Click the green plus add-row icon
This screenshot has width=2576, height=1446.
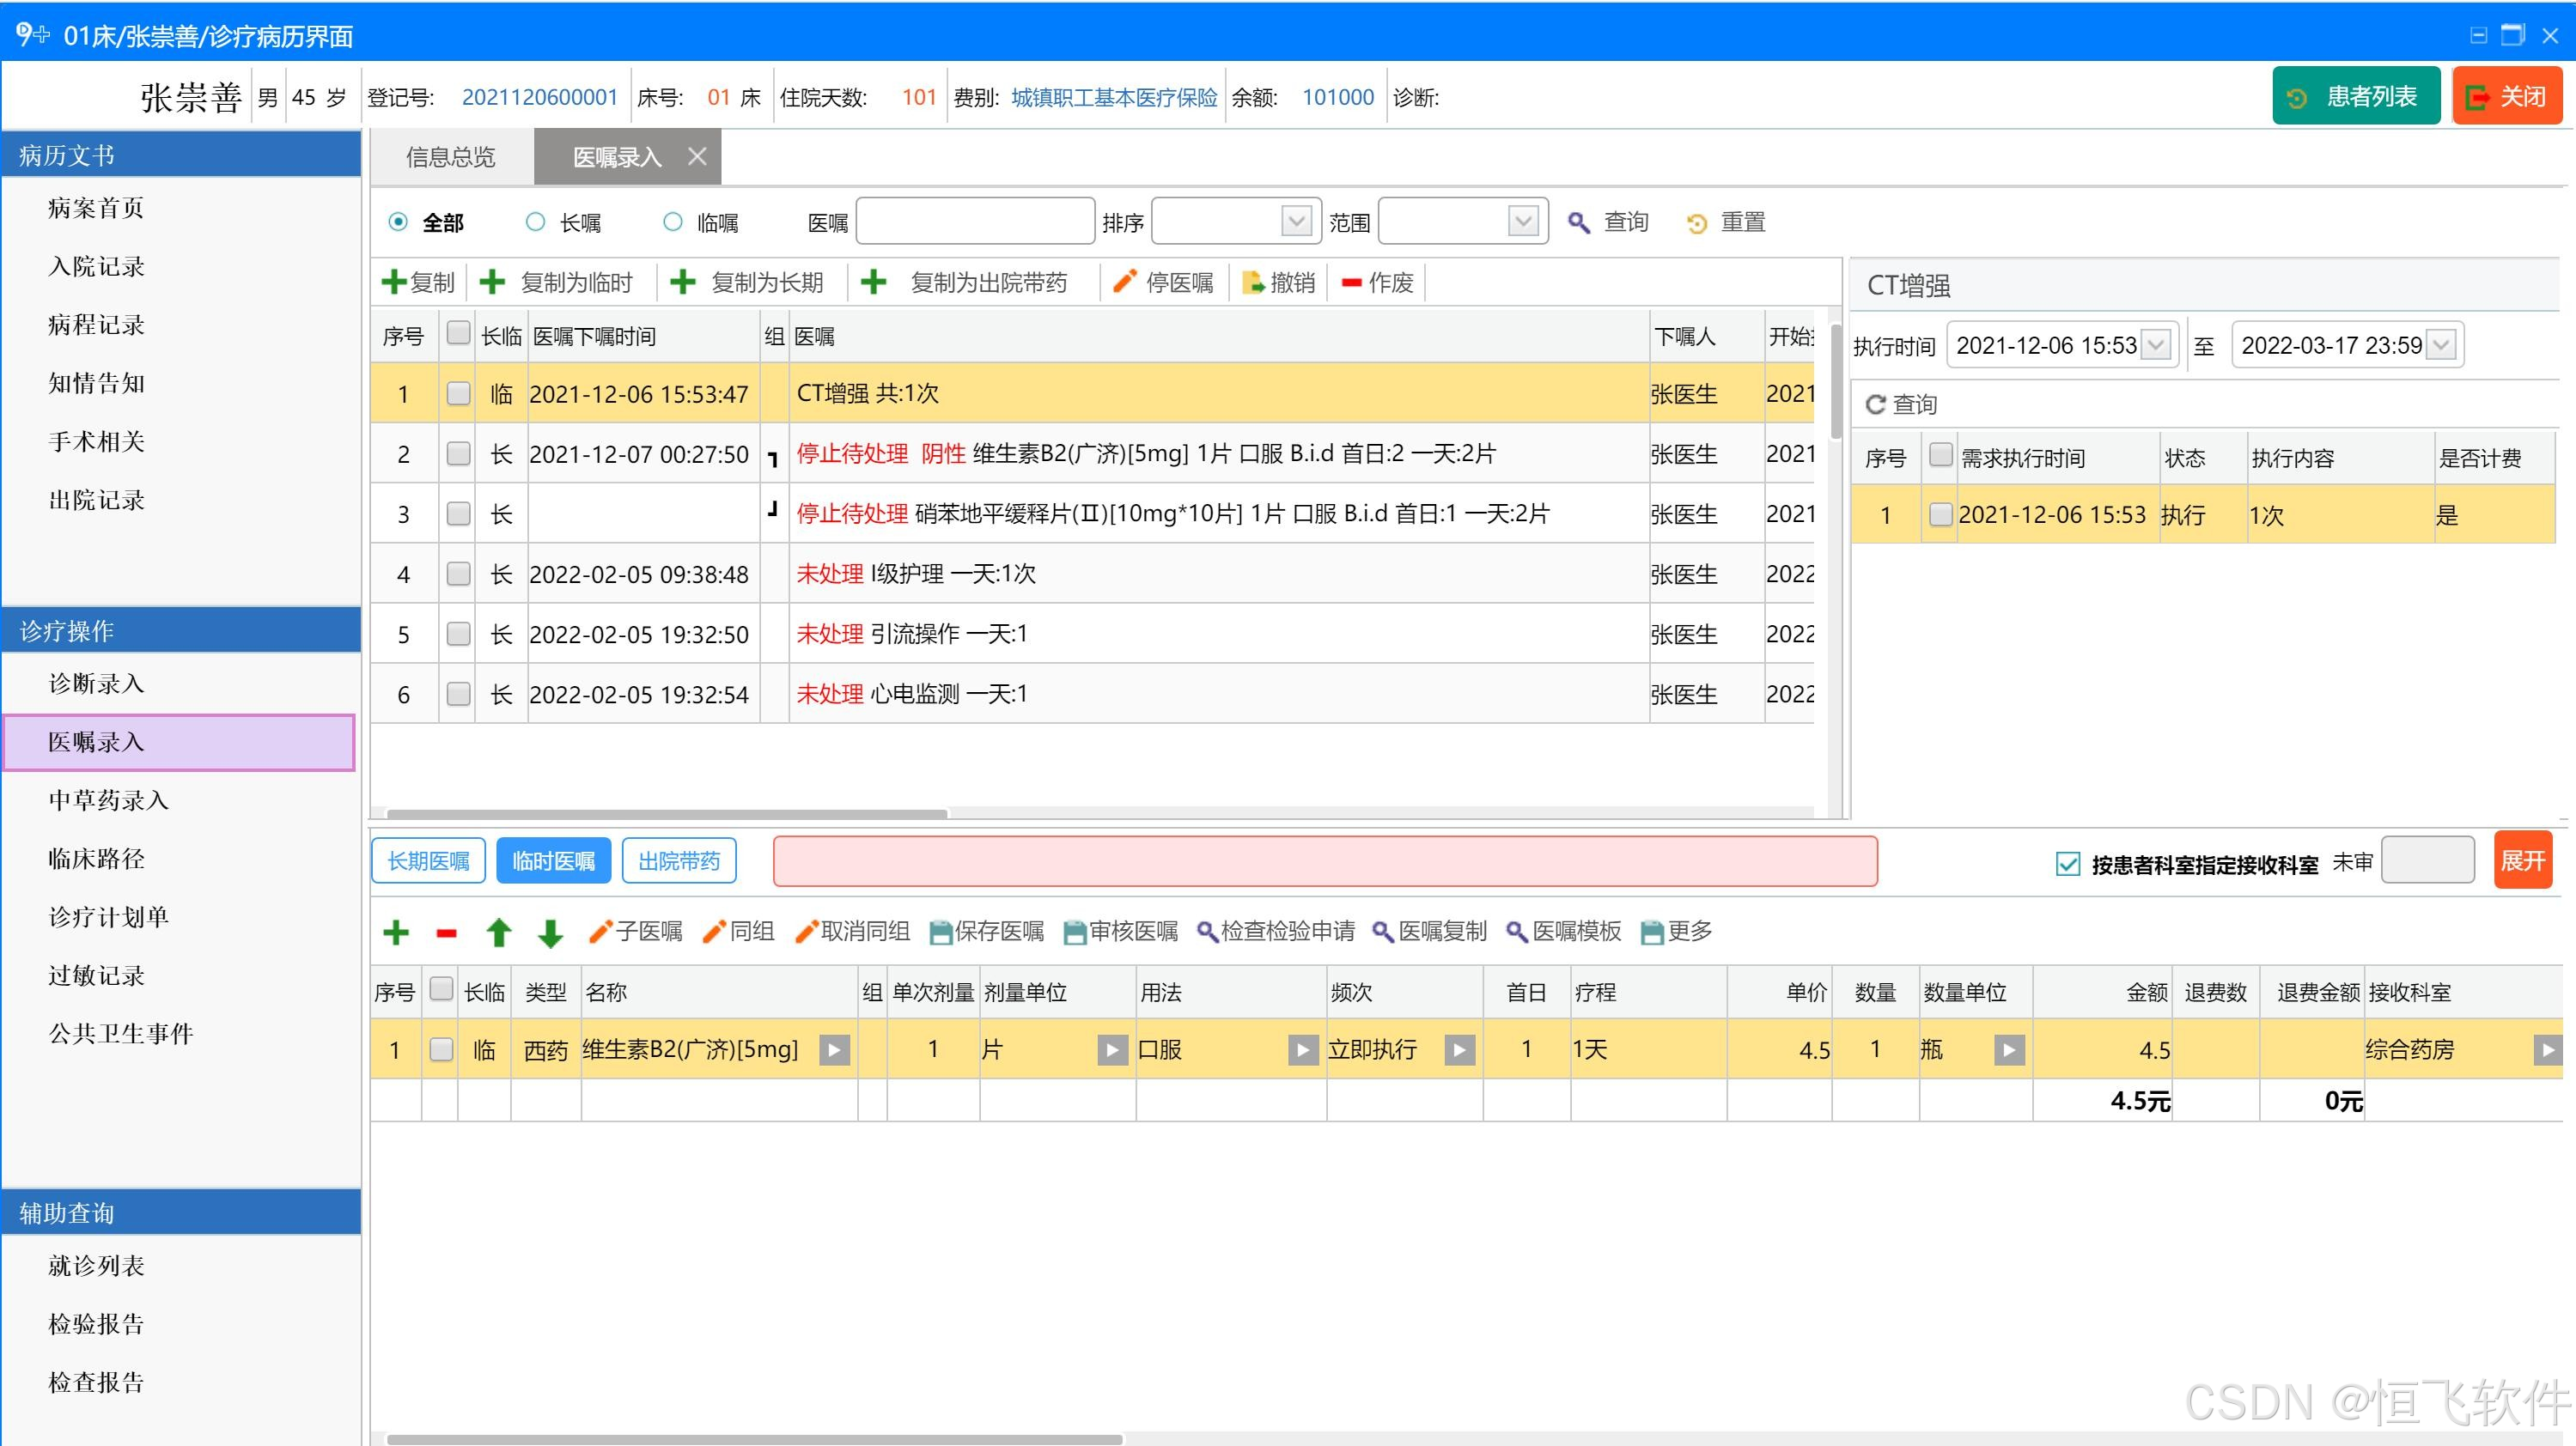click(396, 932)
